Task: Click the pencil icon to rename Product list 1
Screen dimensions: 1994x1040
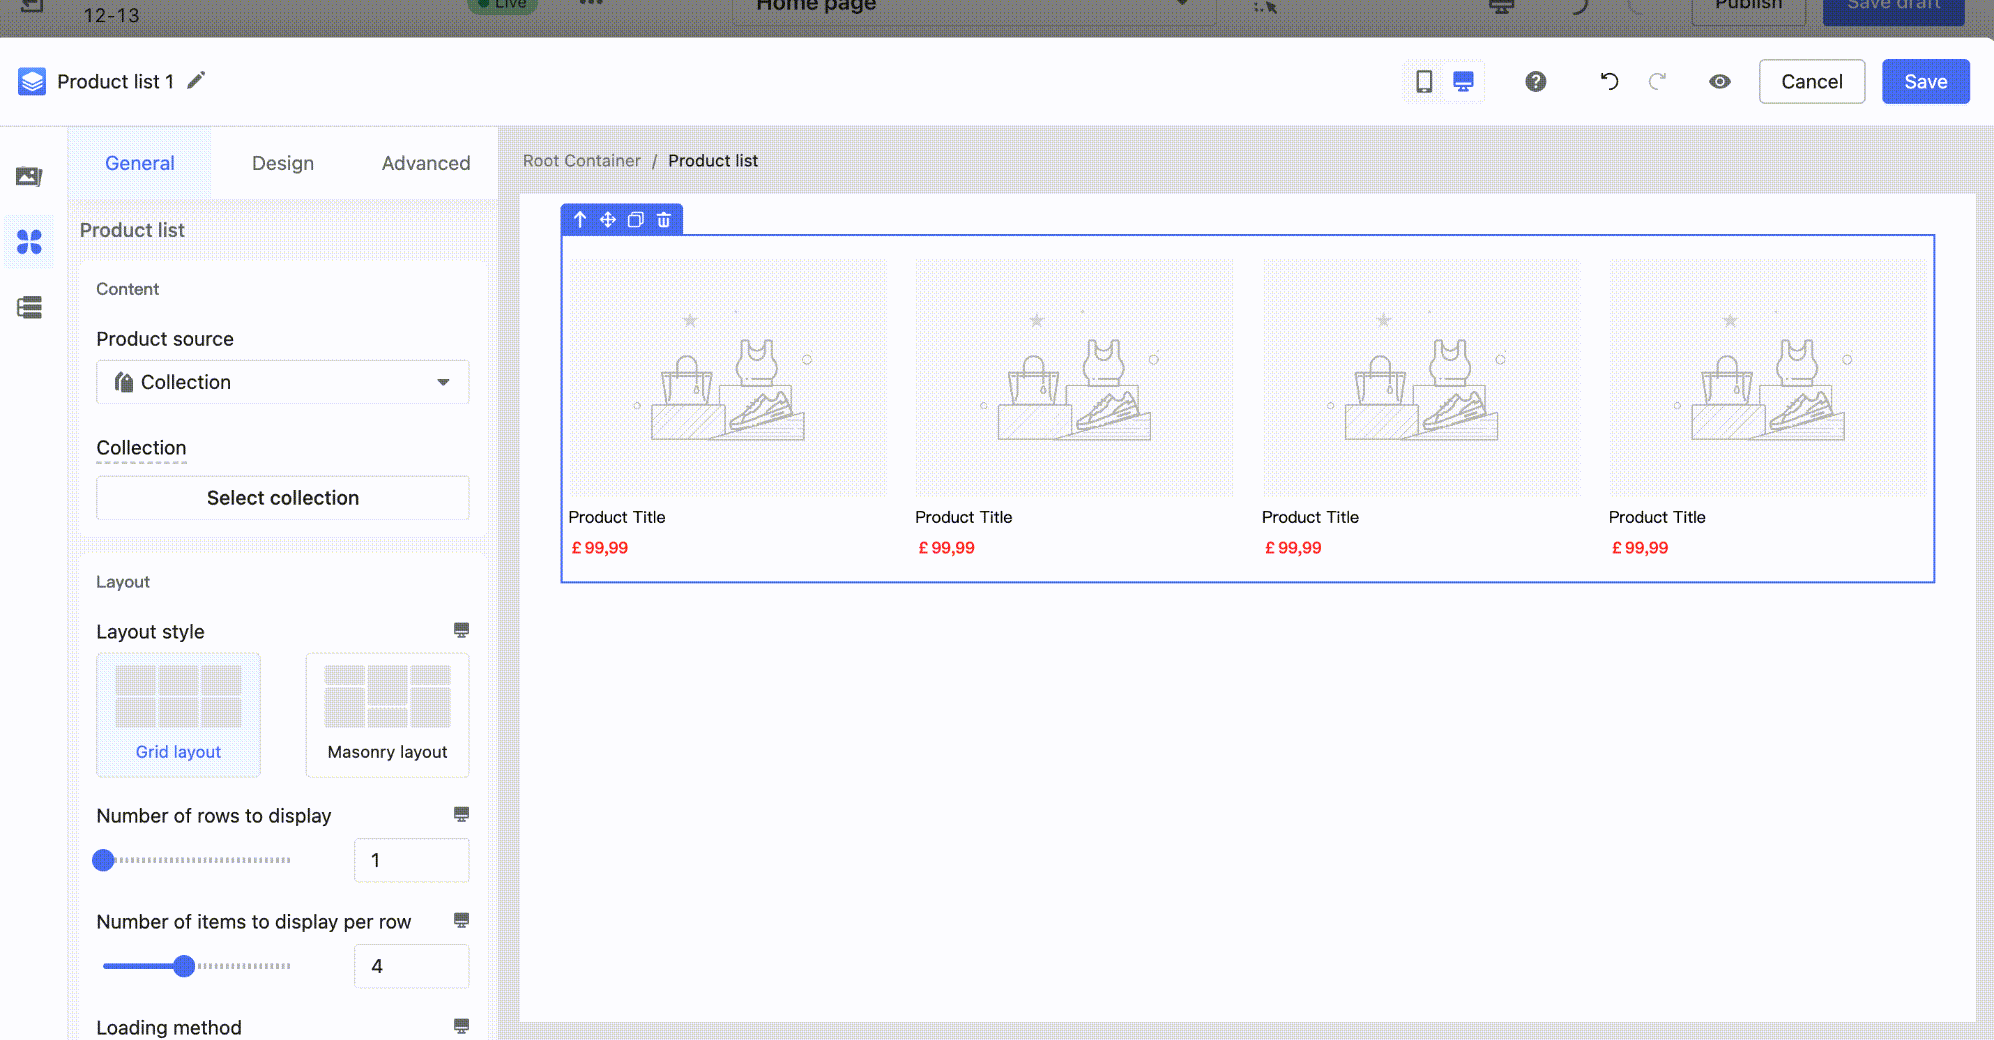Action: pos(196,80)
